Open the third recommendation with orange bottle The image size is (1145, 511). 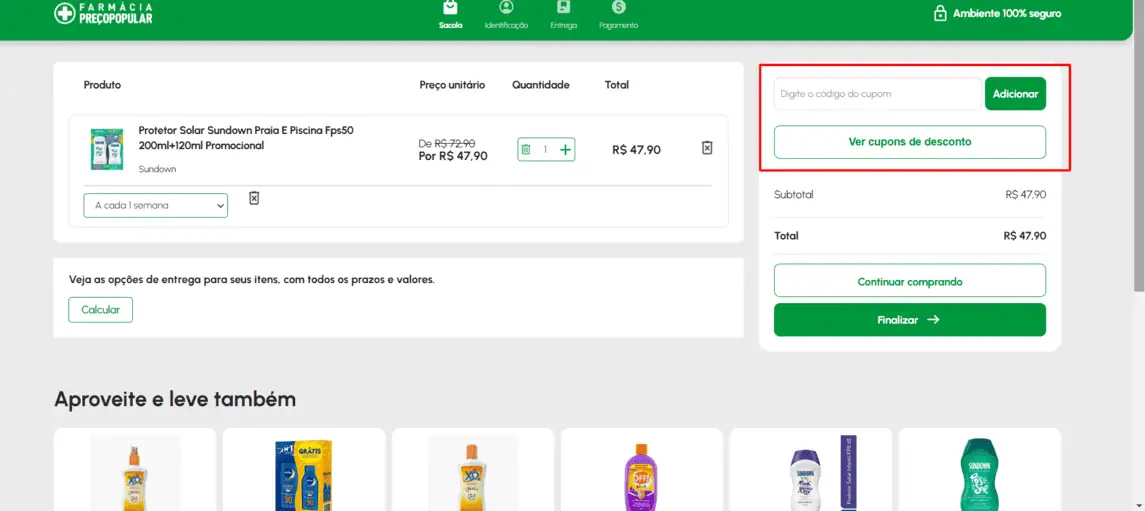(473, 473)
